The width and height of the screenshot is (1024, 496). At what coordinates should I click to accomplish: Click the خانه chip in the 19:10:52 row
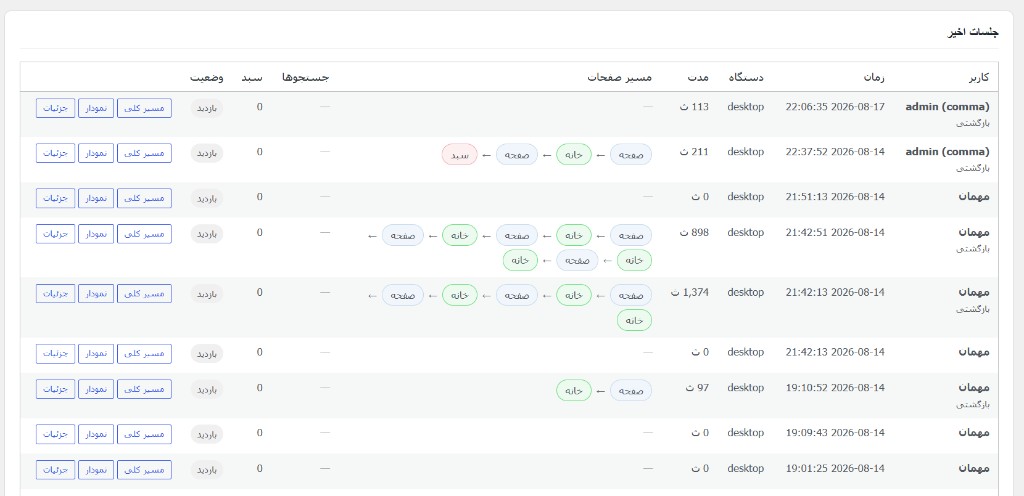[x=573, y=390]
